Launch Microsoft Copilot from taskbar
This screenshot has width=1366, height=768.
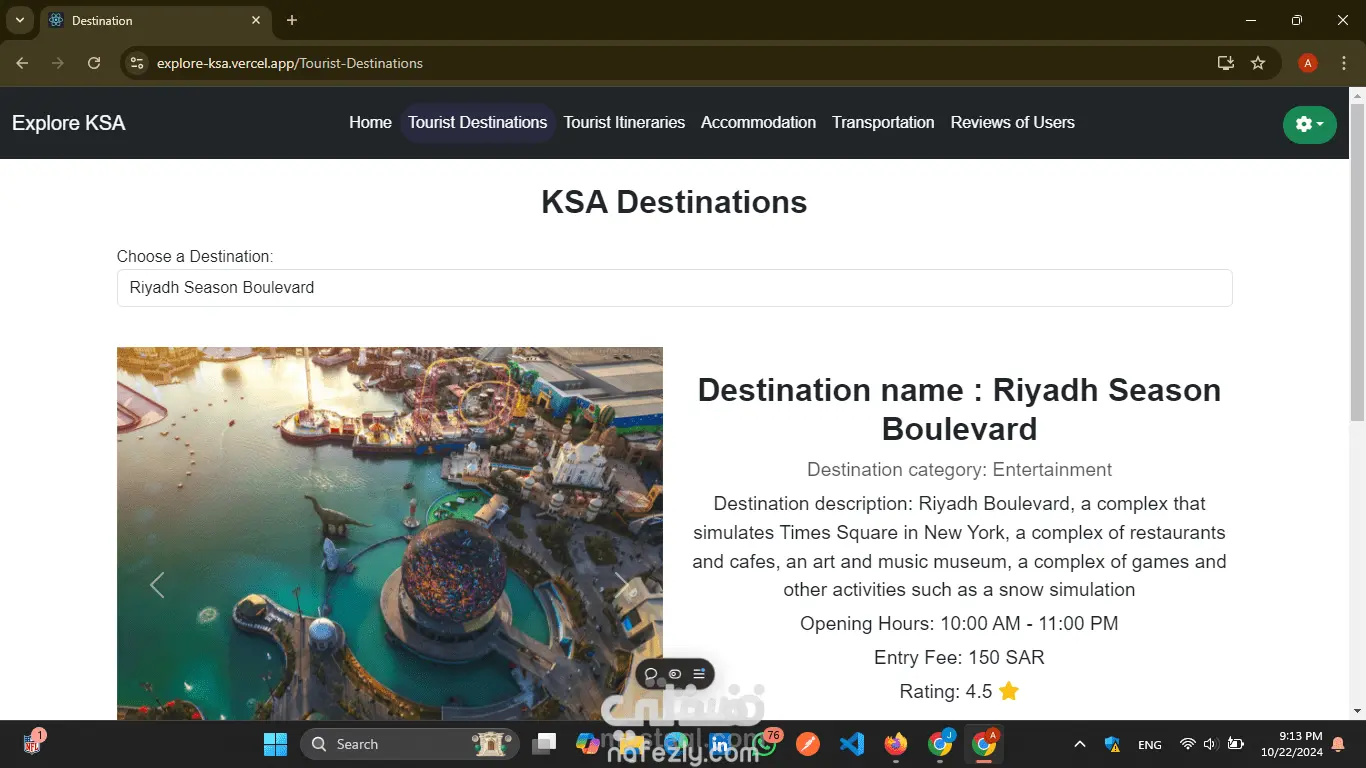(588, 744)
